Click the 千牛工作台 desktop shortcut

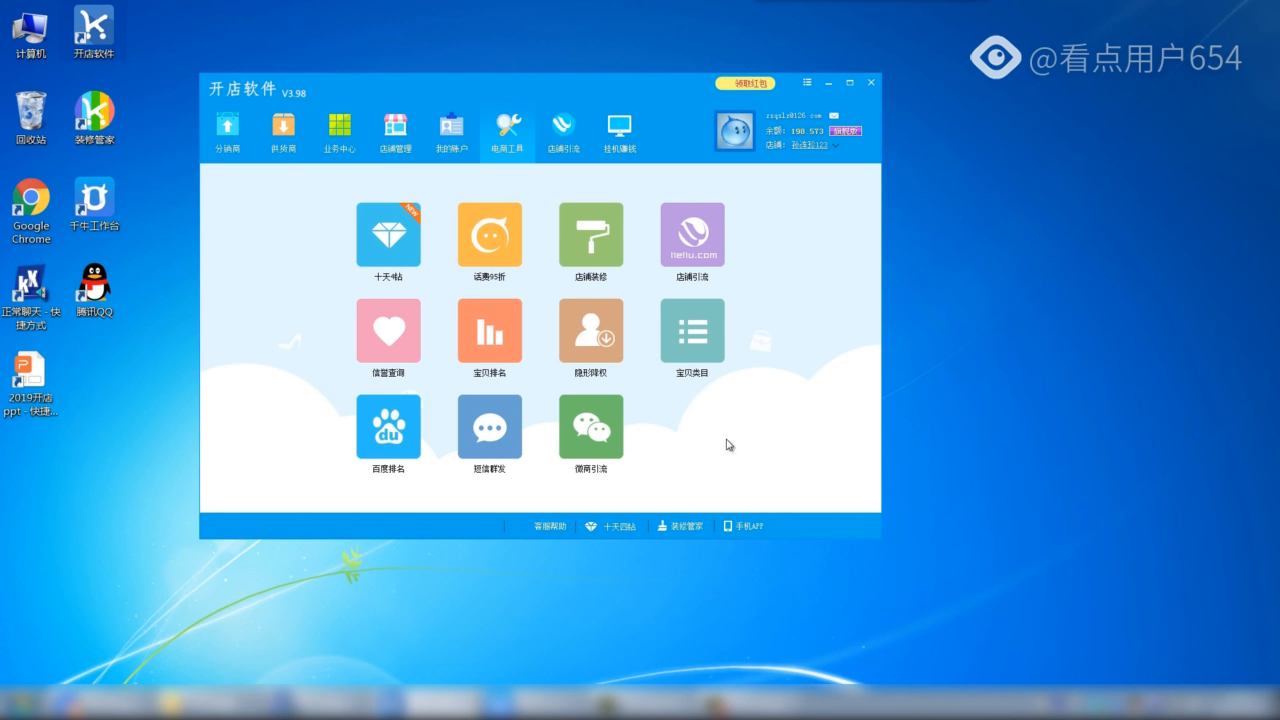(x=94, y=205)
